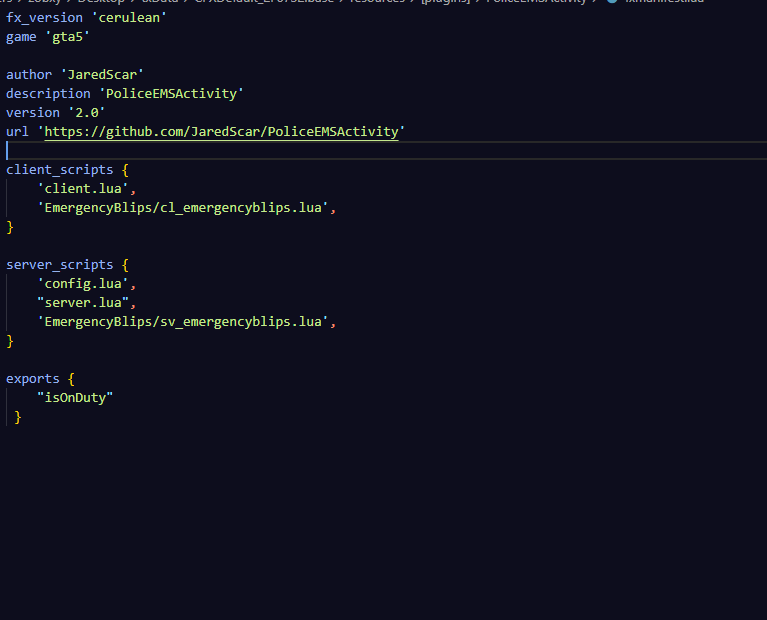Click the game keyword
The image size is (767, 620).
click(x=21, y=37)
